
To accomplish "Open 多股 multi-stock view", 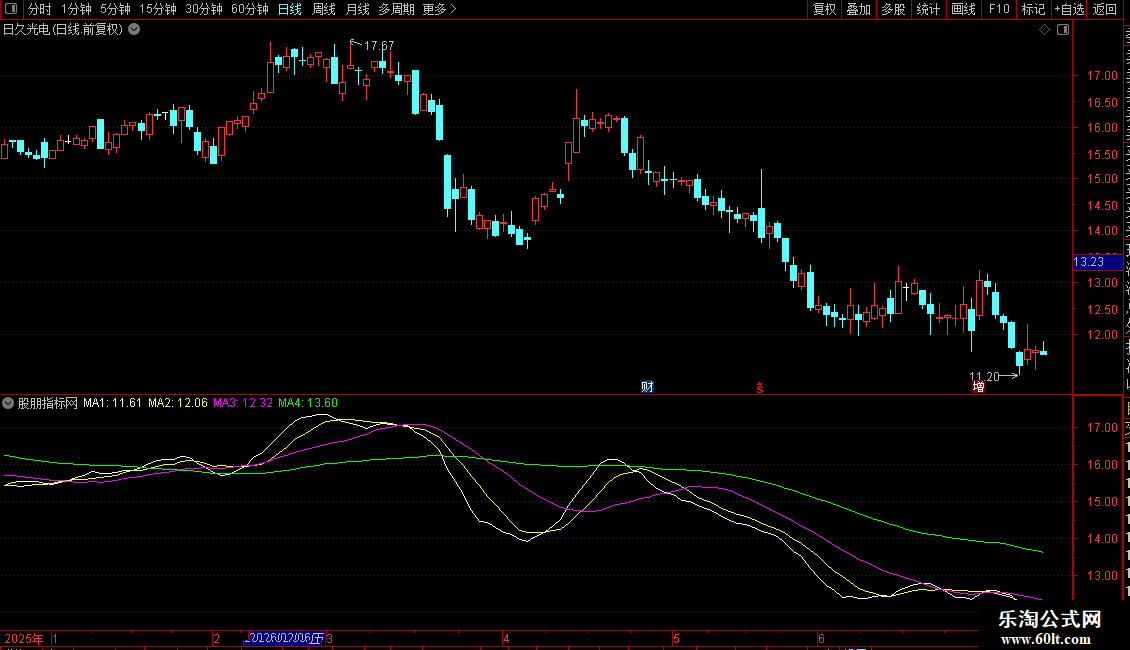I will [894, 9].
